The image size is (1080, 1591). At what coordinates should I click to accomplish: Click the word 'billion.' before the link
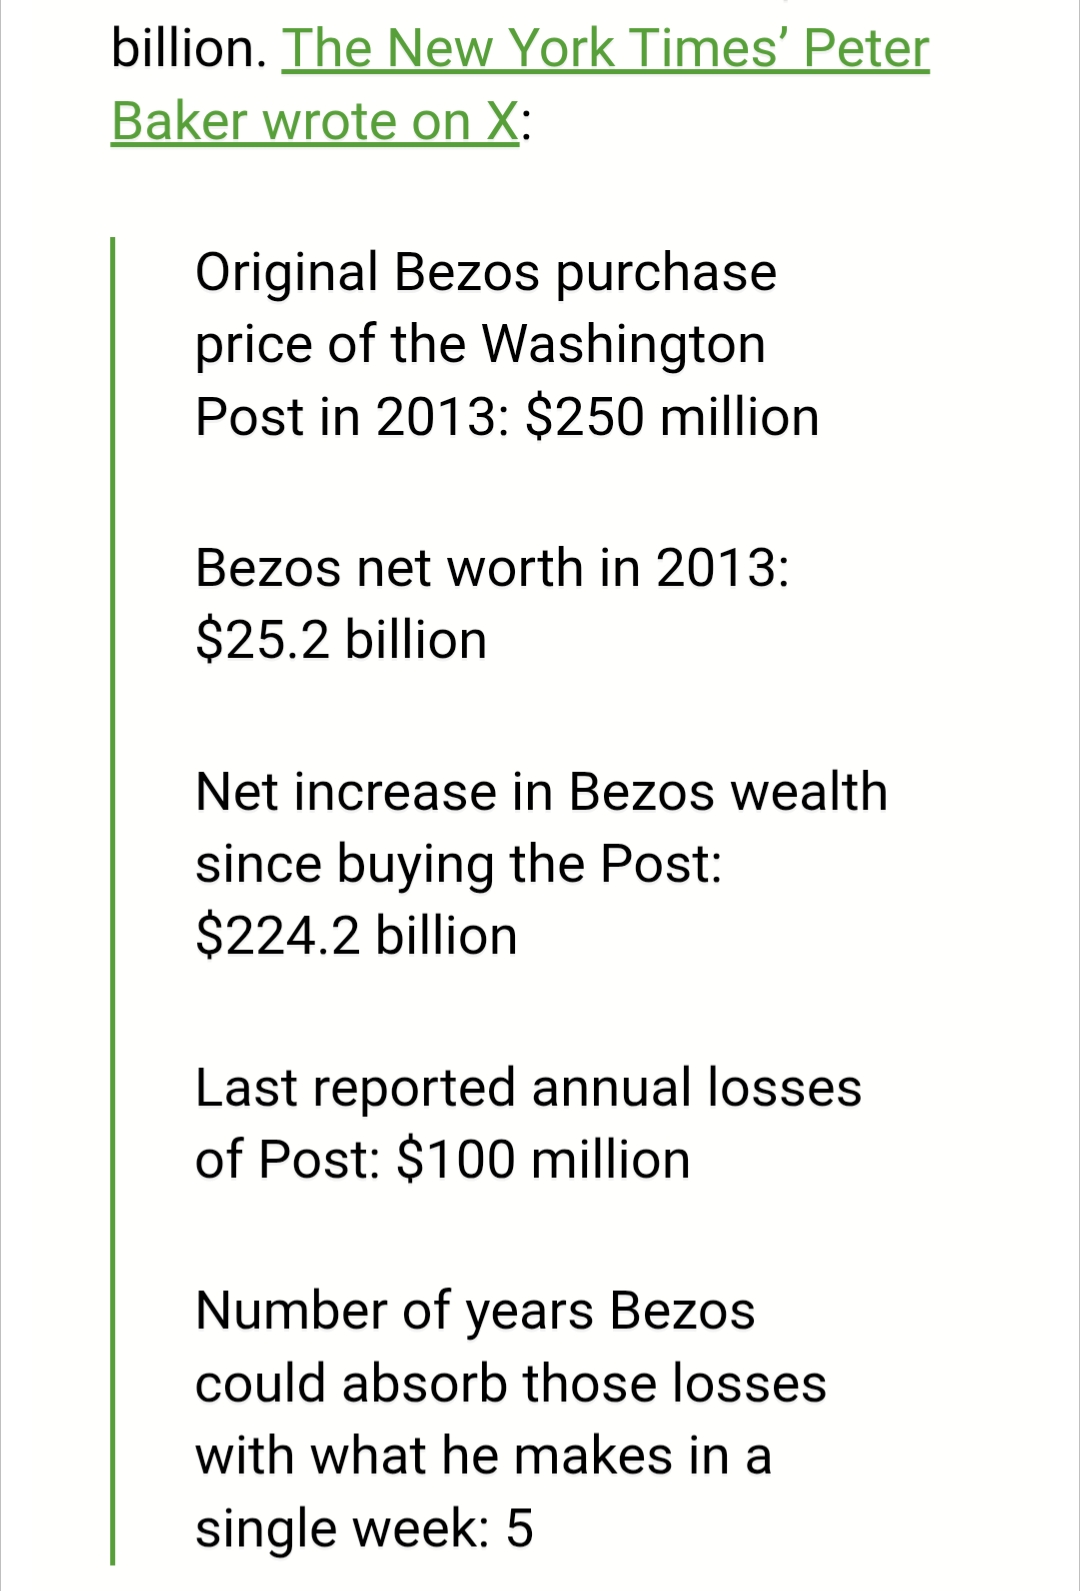coord(189,48)
